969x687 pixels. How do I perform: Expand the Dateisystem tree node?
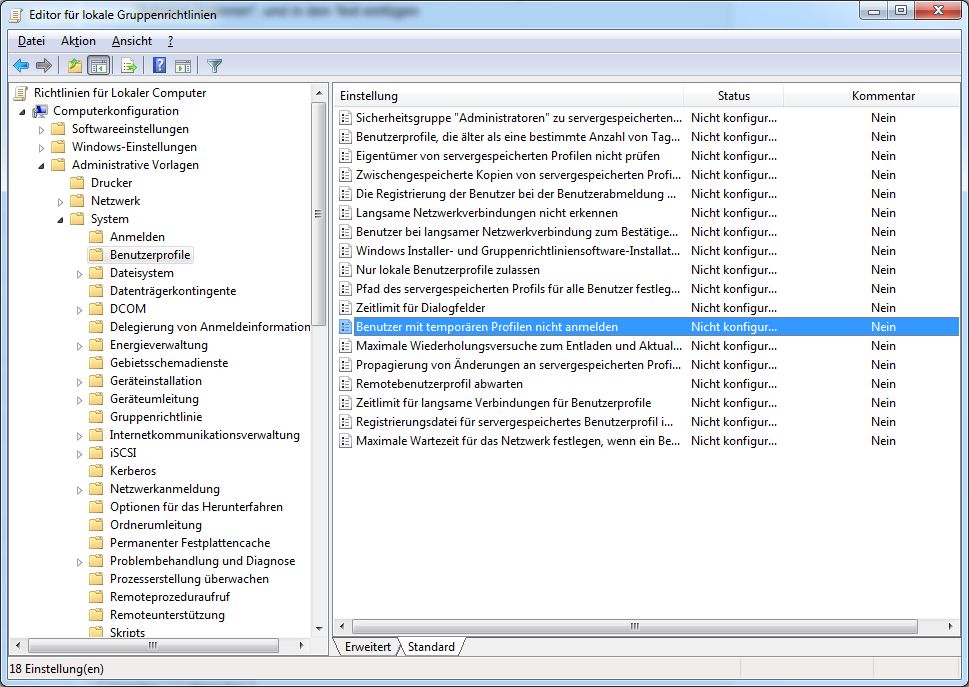pos(79,274)
